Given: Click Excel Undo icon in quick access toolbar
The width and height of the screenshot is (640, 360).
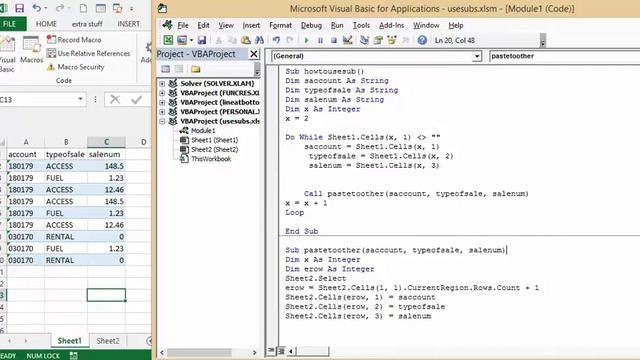Looking at the screenshot, I should 37,8.
